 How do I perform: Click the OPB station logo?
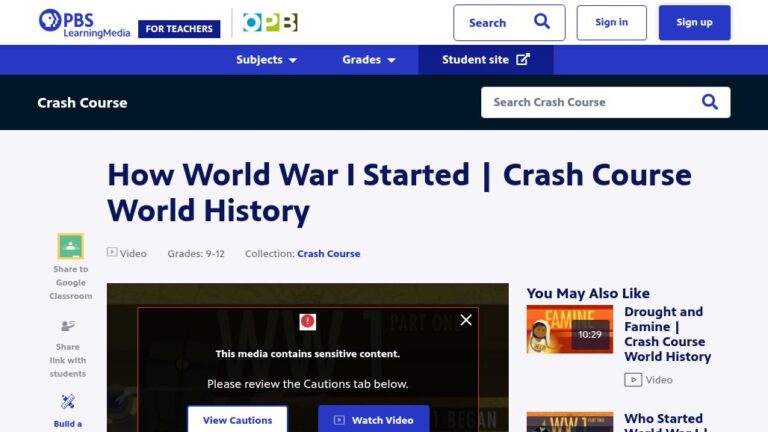(270, 23)
